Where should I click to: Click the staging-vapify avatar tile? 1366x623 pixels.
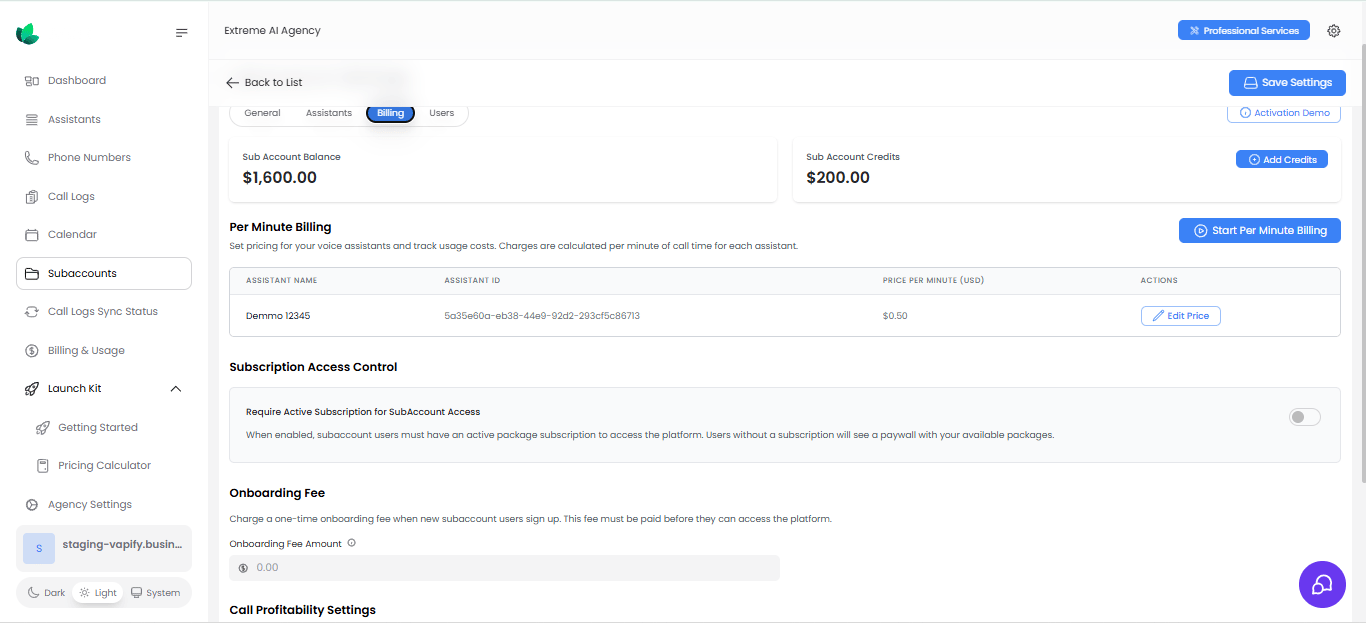tap(39, 548)
